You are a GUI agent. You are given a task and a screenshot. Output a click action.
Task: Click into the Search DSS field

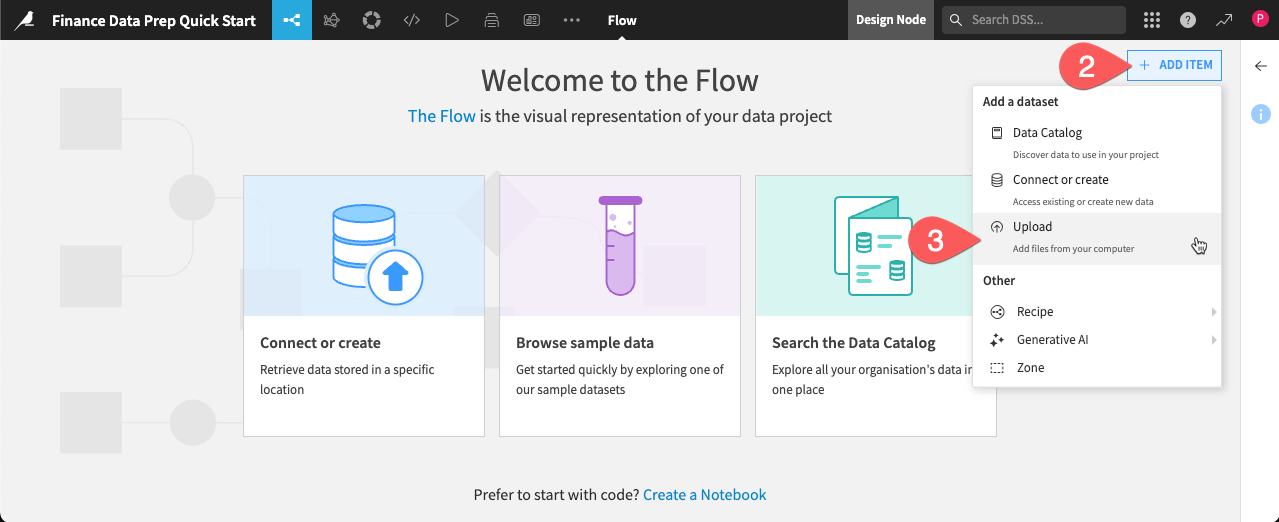tap(1034, 20)
